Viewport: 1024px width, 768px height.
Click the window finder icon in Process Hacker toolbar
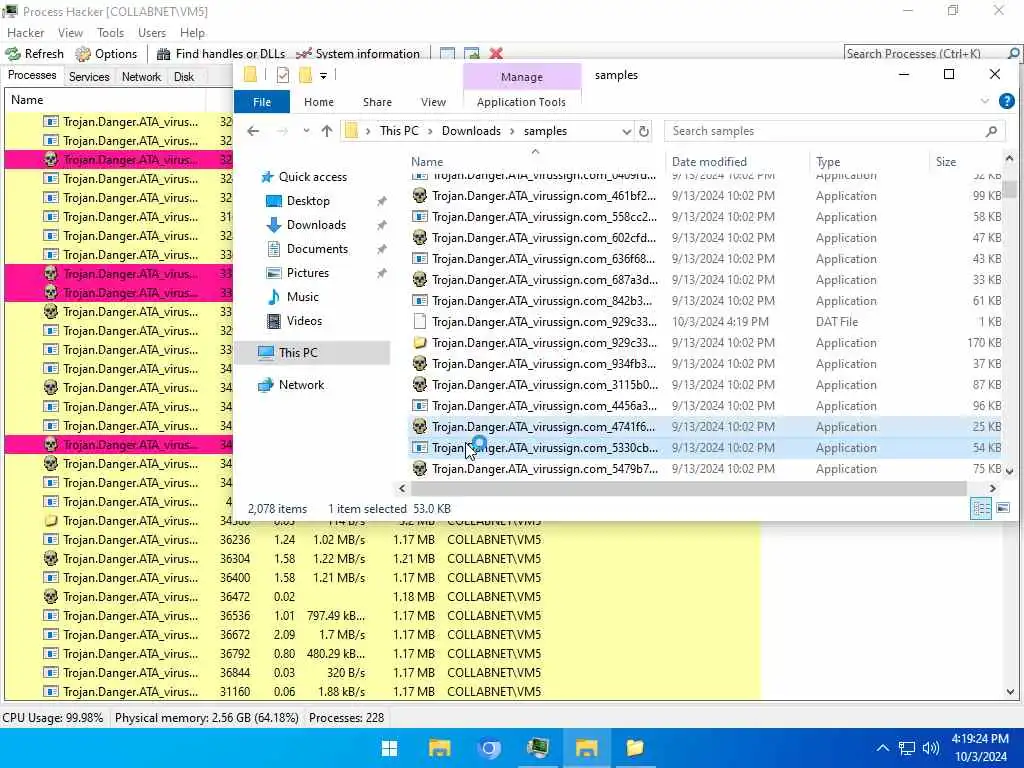[x=447, y=54]
